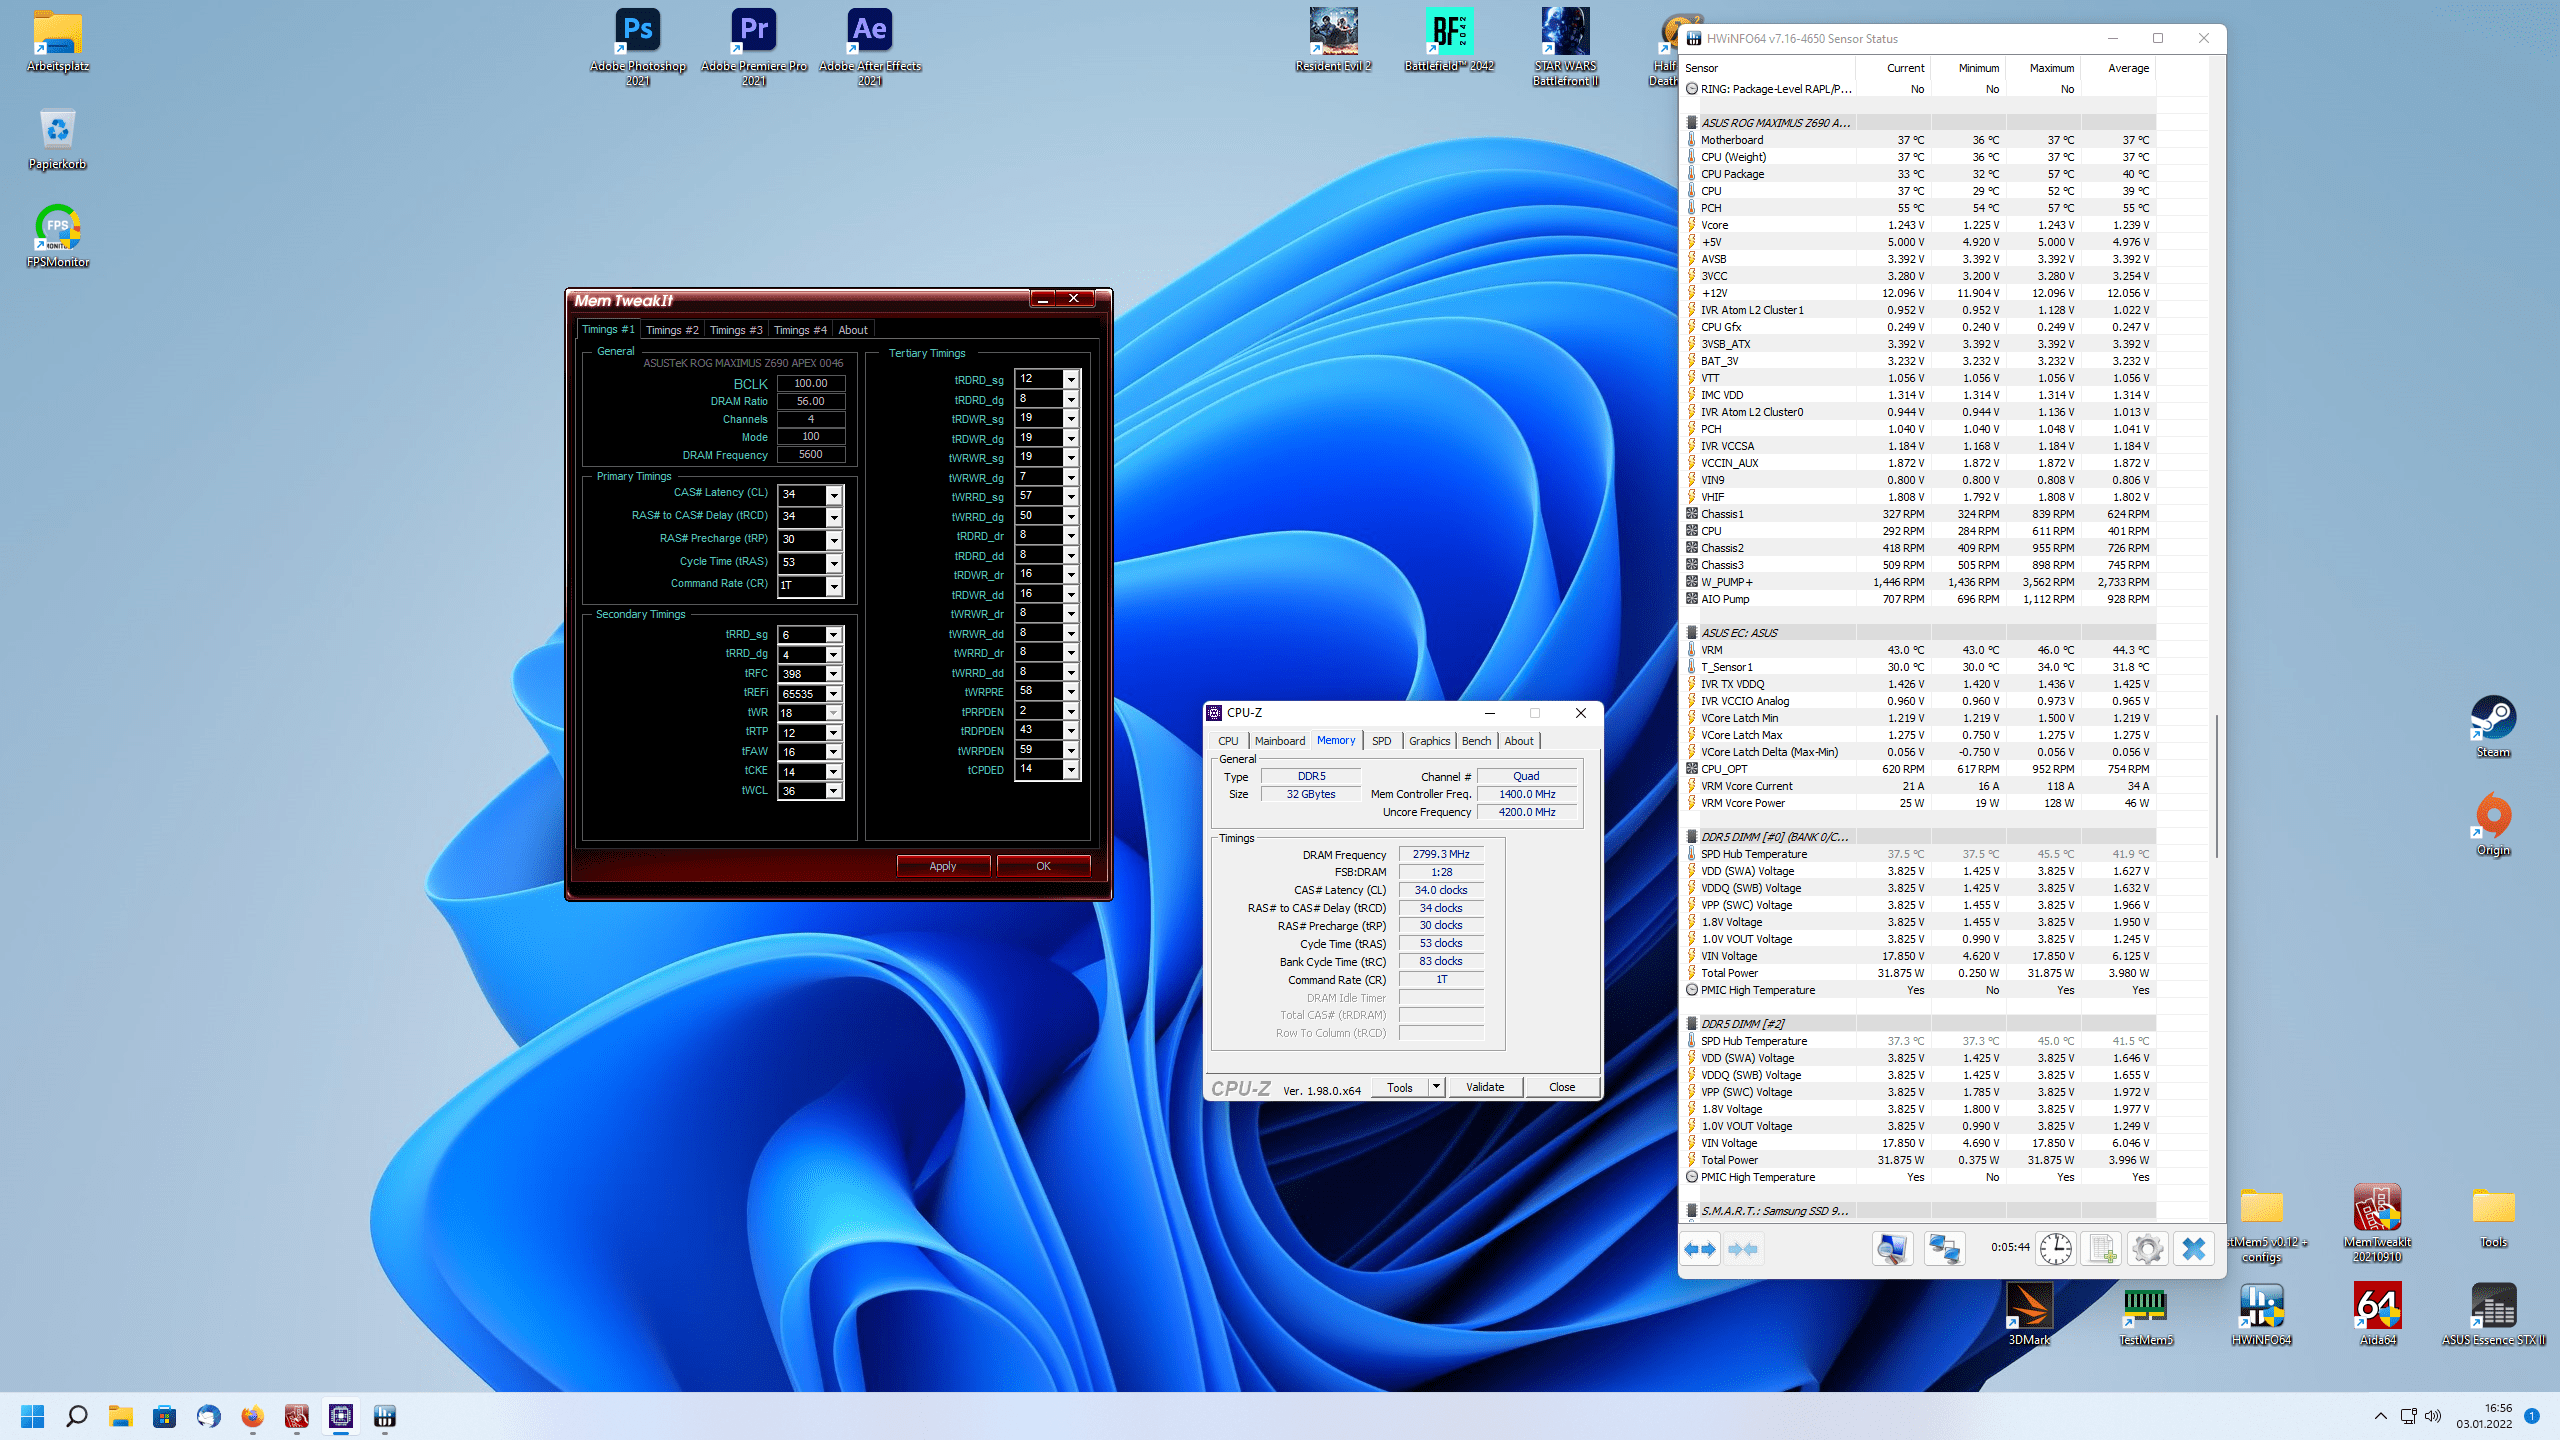Open Windows Start menu
This screenshot has height=1440, width=2560.
[x=33, y=1416]
